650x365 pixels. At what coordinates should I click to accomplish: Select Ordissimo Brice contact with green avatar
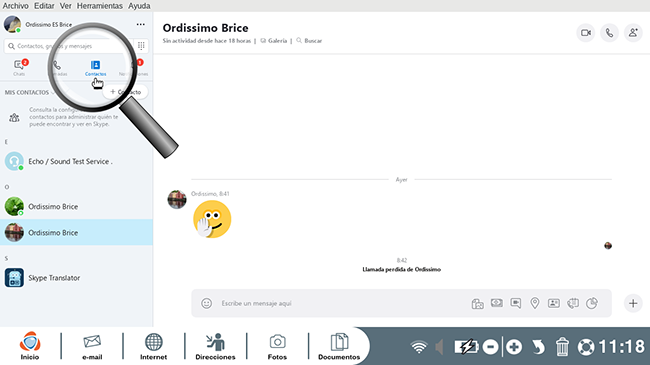(76, 207)
